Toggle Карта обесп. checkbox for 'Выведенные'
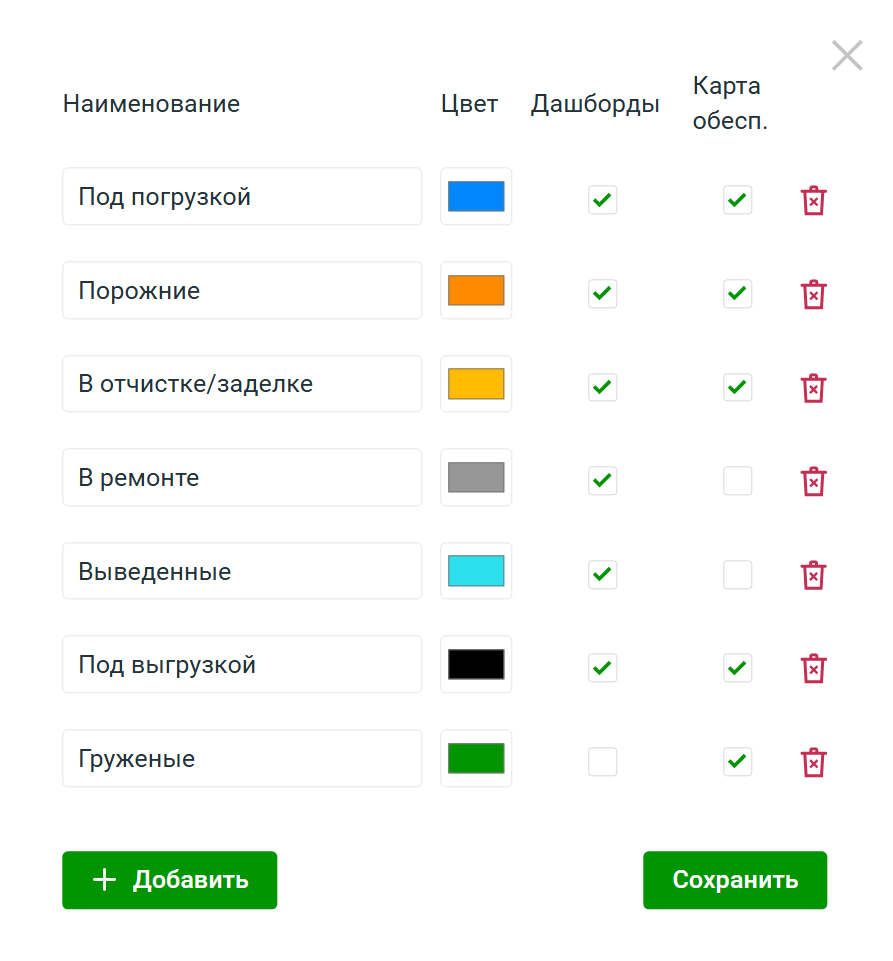 click(x=738, y=575)
